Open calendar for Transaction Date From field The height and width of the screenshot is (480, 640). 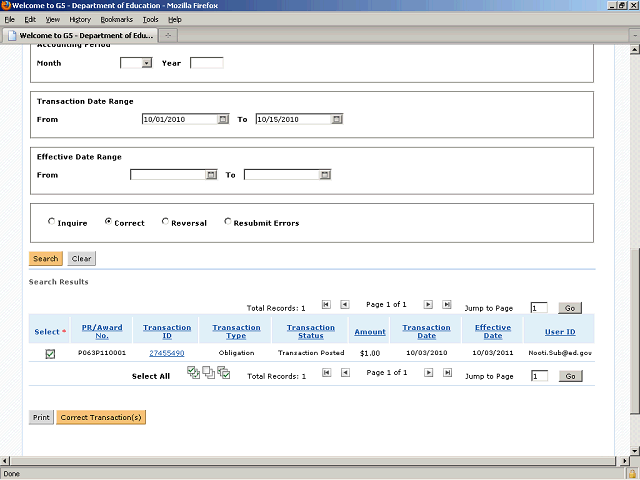pos(223,119)
